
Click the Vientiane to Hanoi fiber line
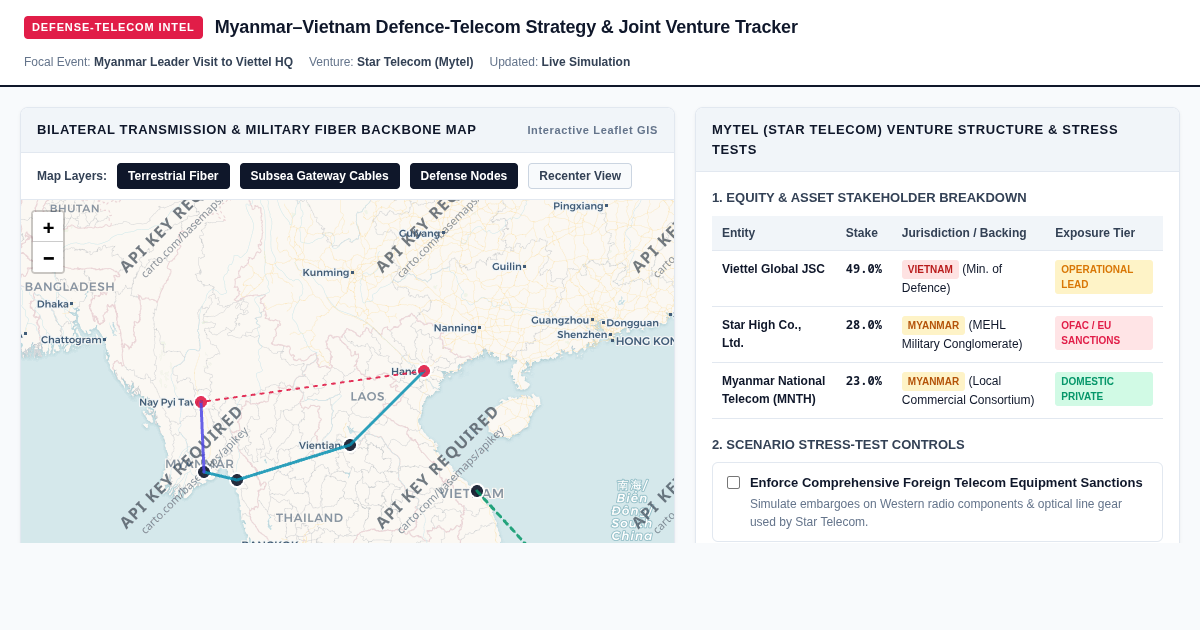(x=387, y=408)
